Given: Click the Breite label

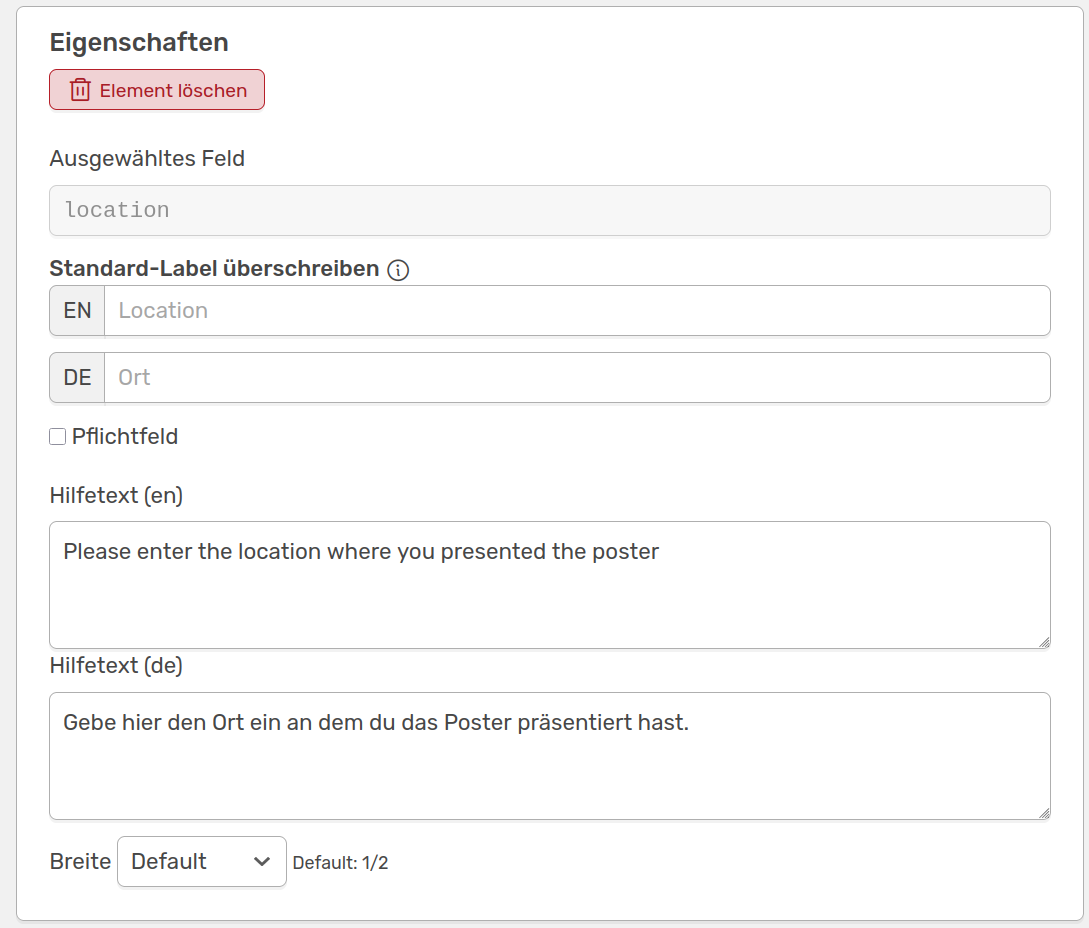Looking at the screenshot, I should point(81,862).
